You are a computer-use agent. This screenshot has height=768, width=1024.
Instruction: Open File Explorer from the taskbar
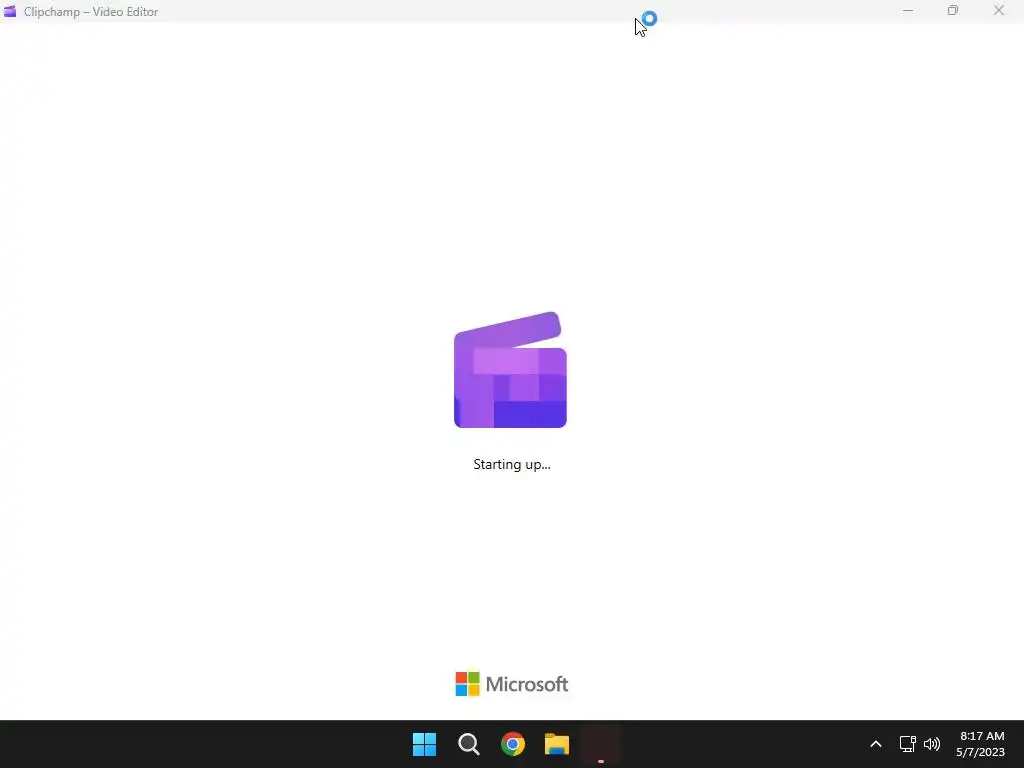tap(557, 744)
